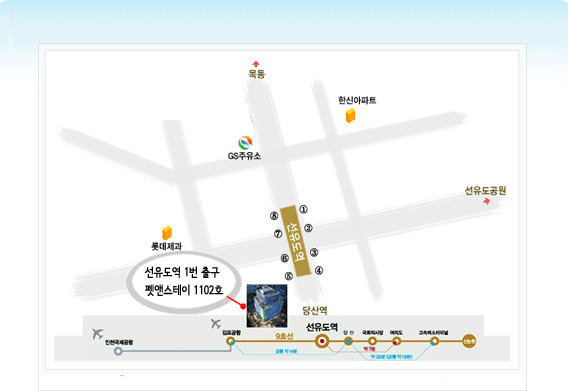
Task: Select exit number ⑥ marker
Action: point(285,258)
